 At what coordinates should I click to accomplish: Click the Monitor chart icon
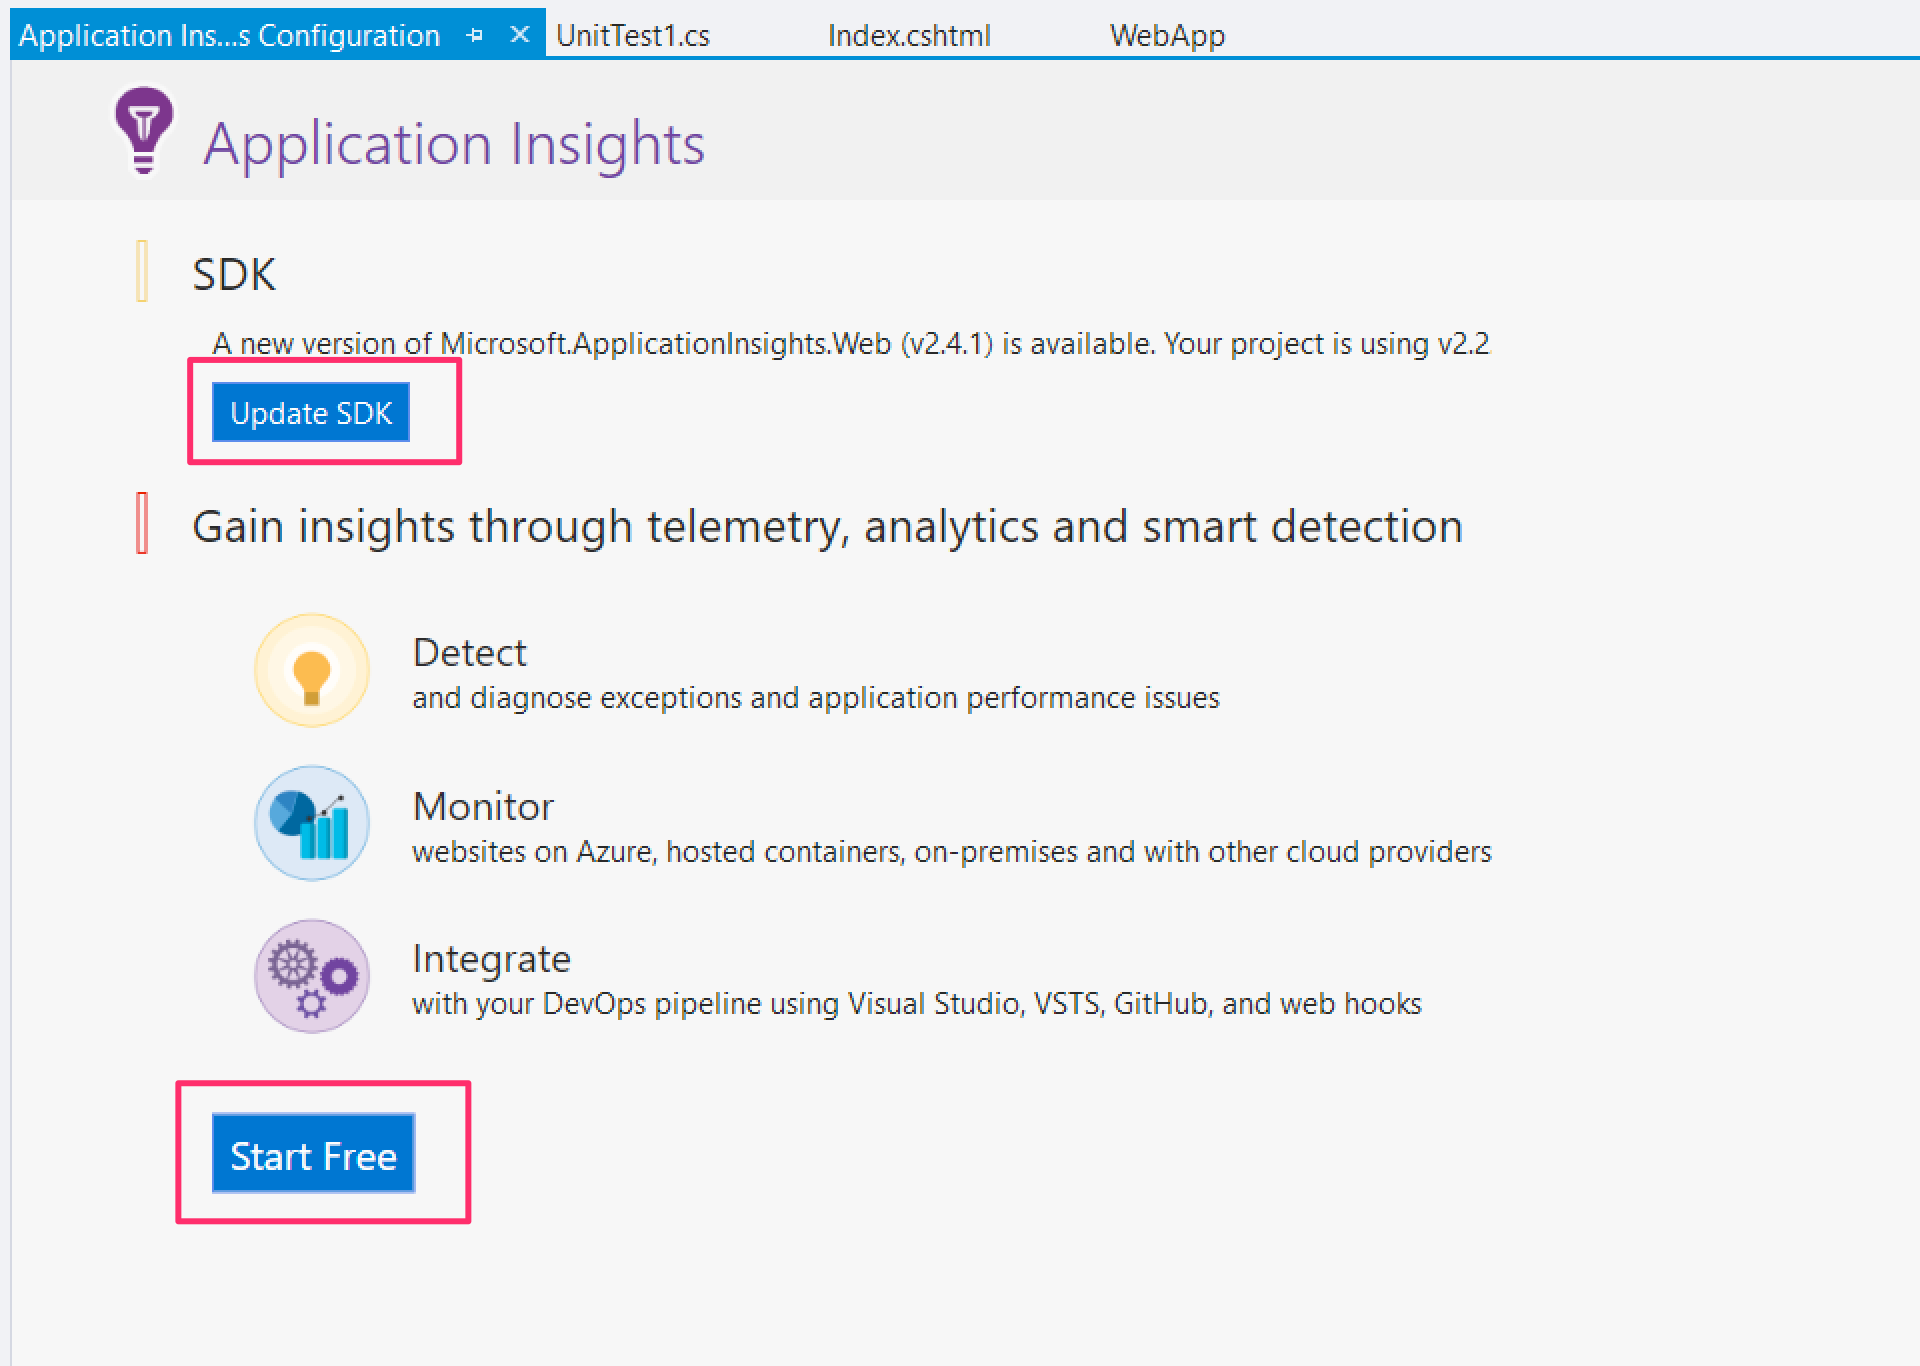[x=311, y=823]
